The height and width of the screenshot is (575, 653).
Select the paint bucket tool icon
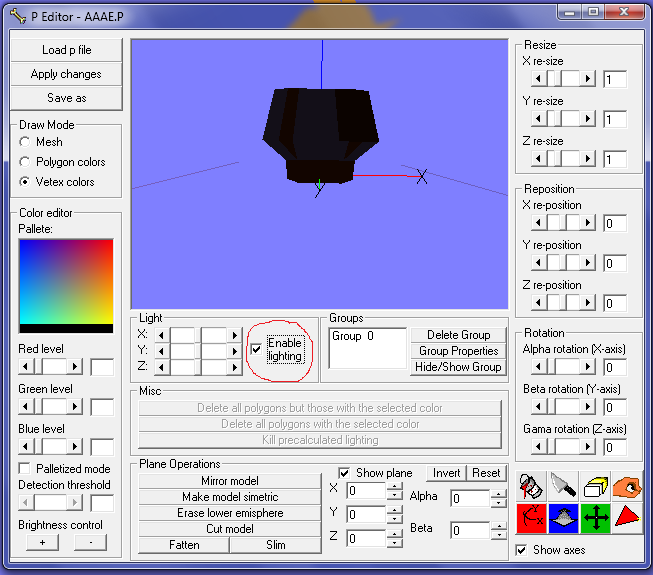point(531,486)
